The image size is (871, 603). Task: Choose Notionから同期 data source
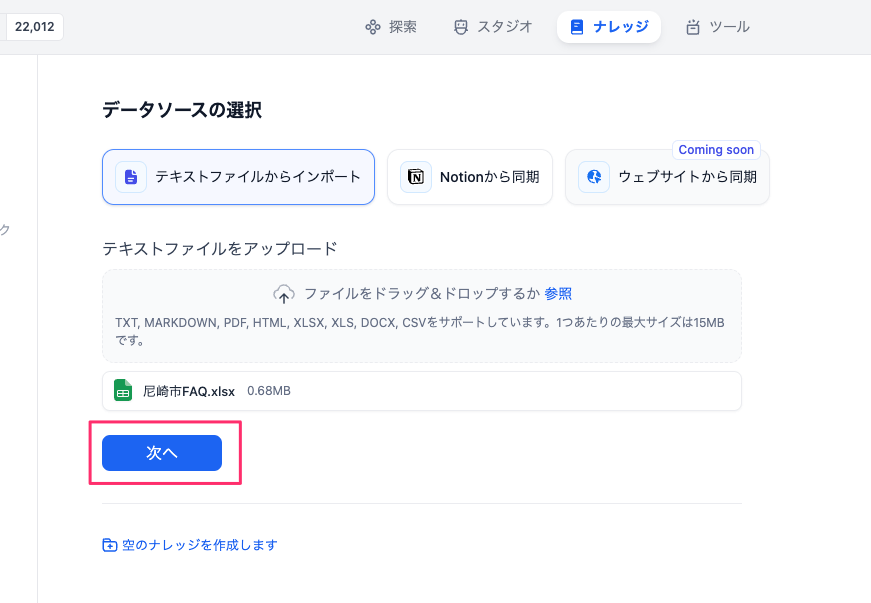[x=470, y=177]
